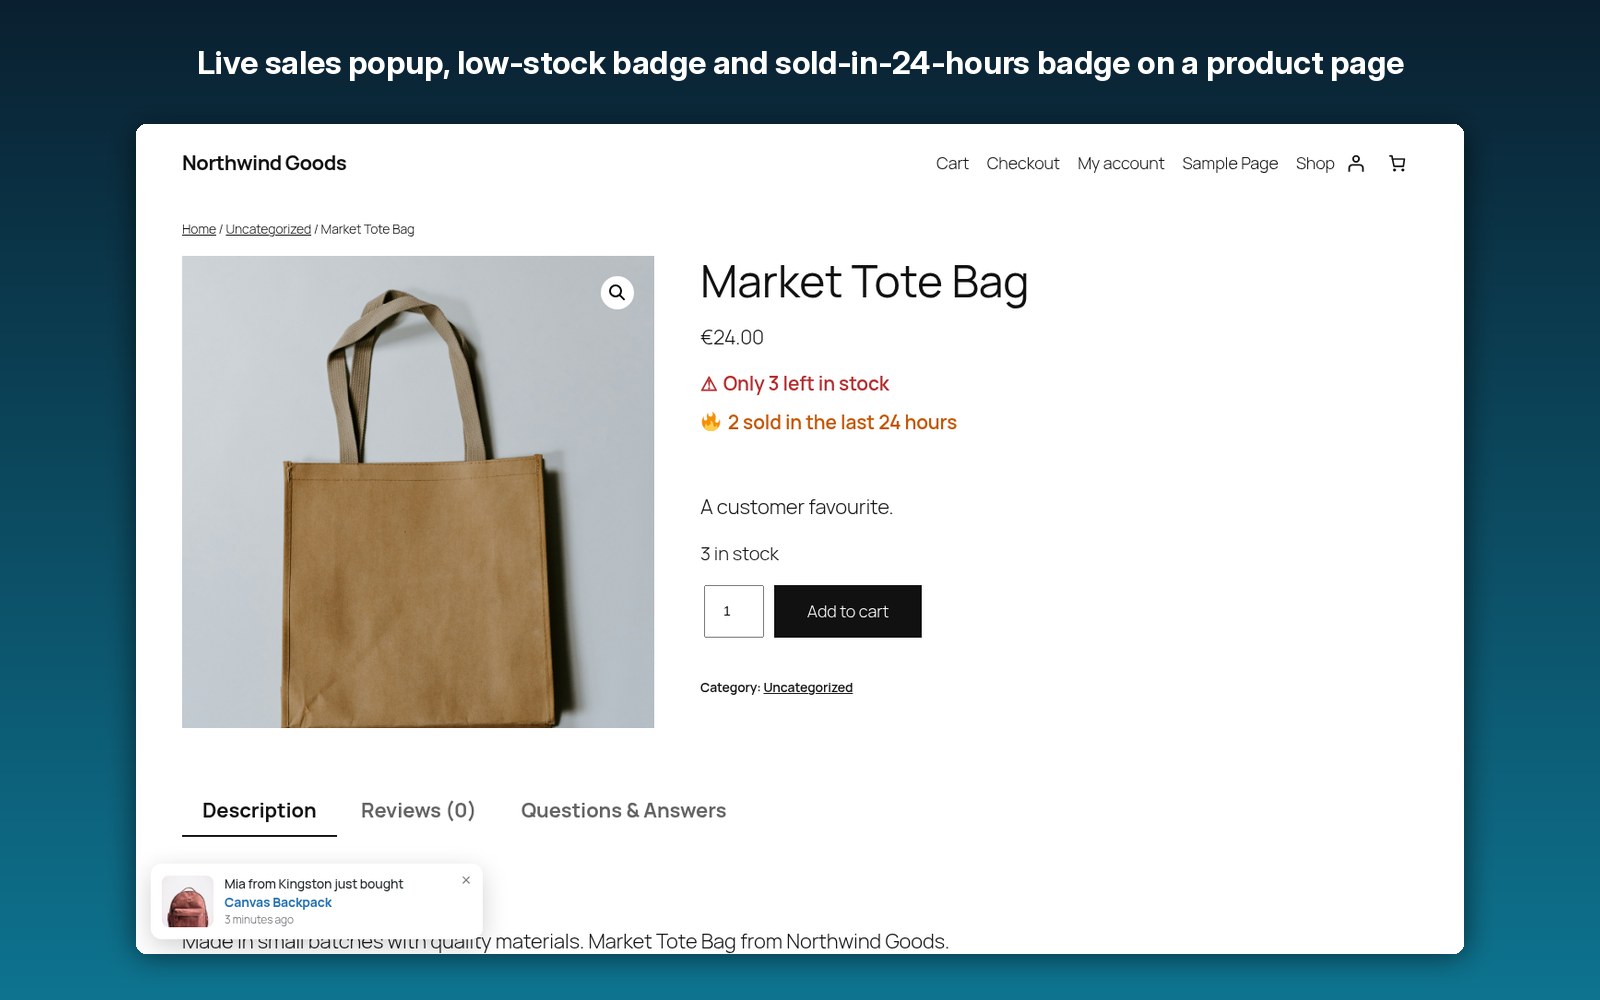Screen dimensions: 1600x1000
Task: Open the Questions & Answers tab
Action: 623,811
